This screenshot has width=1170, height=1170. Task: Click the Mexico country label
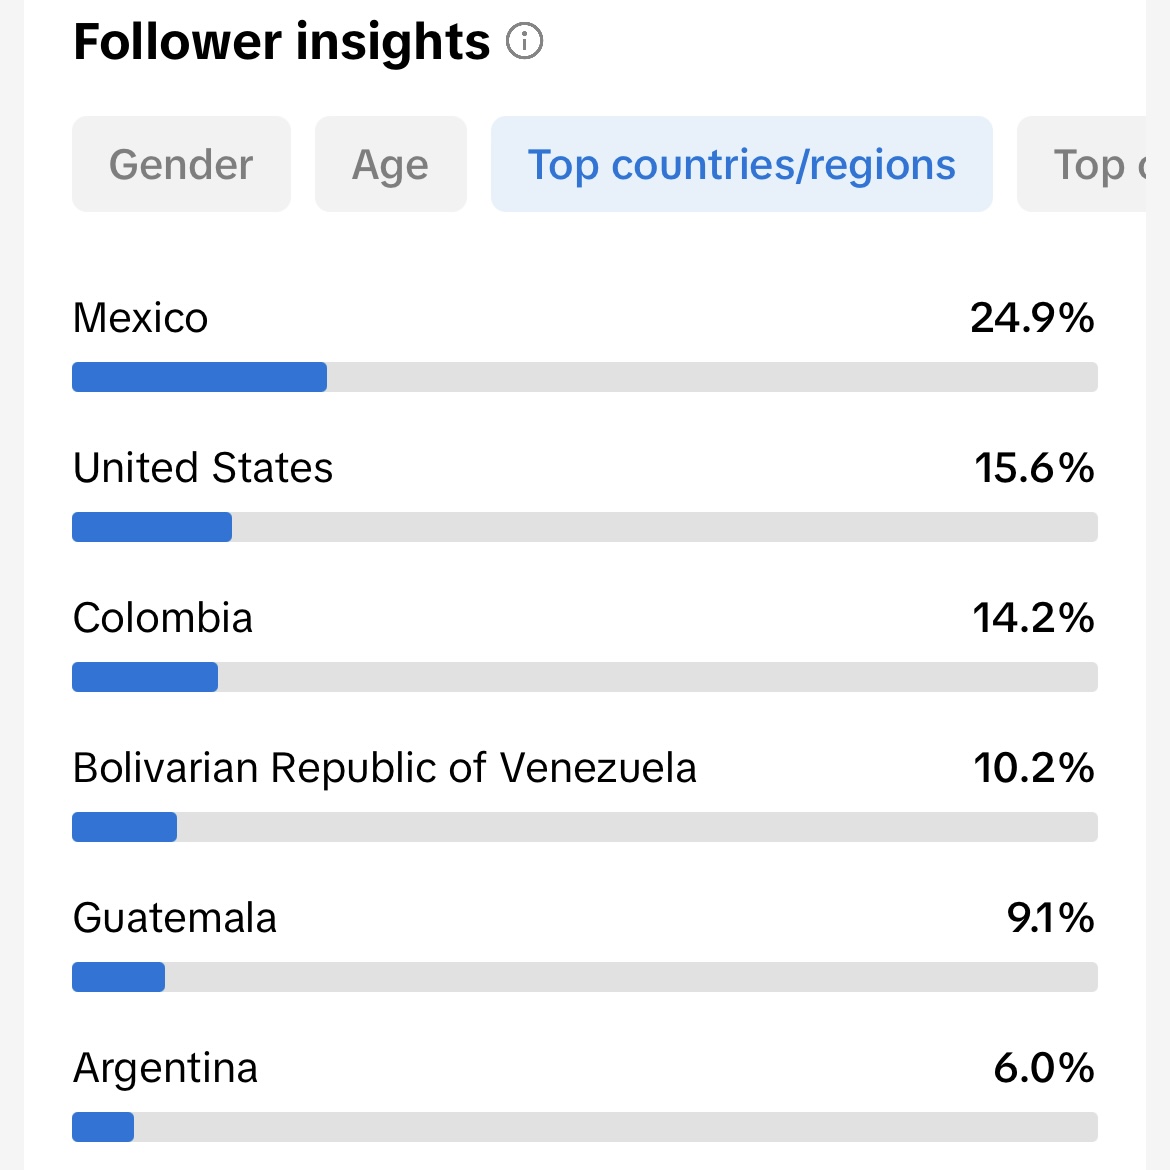pos(140,318)
